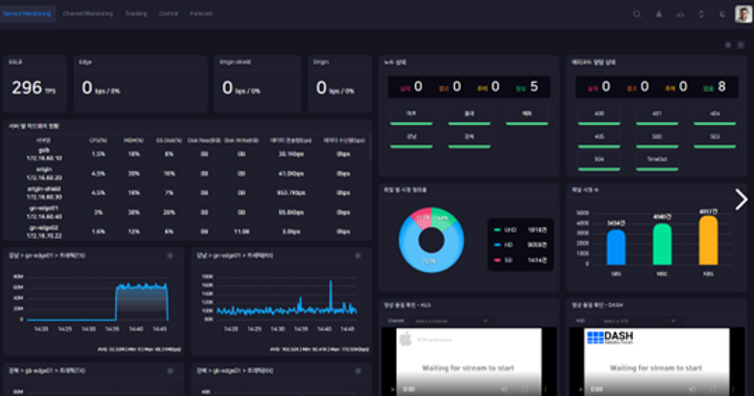Click the Origin-shield card title

[235, 62]
